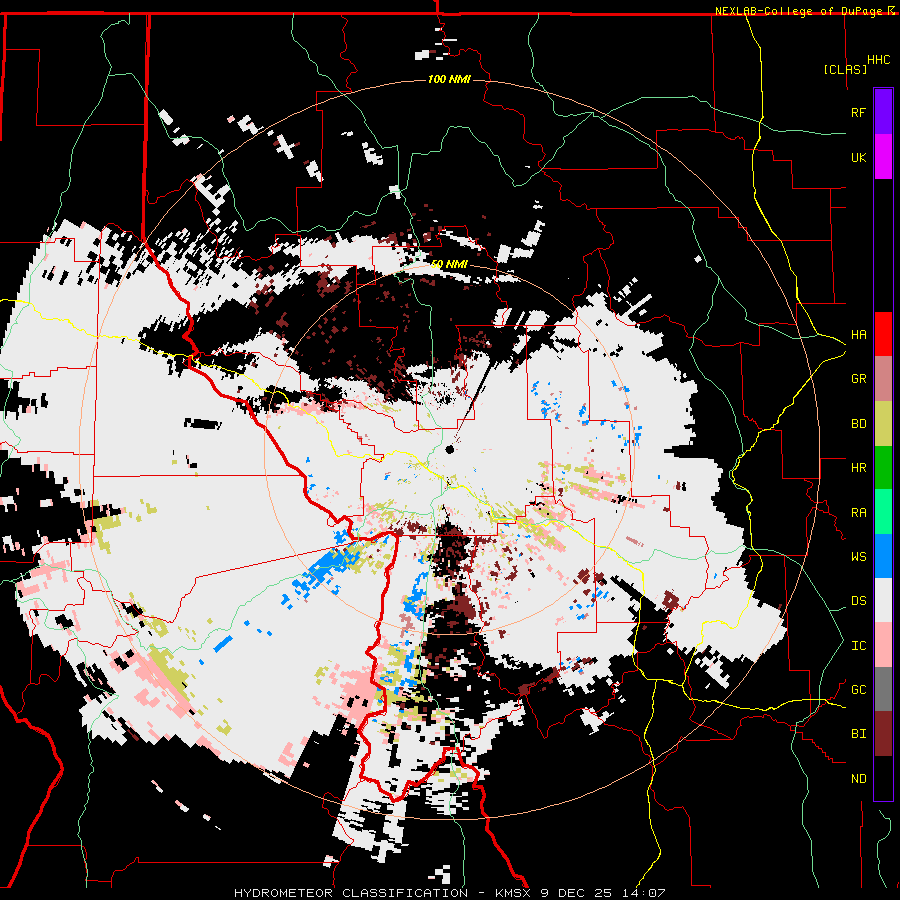This screenshot has height=900, width=900.
Task: Click the Hydrometeor Classification KMSX caption
Action: (449, 893)
